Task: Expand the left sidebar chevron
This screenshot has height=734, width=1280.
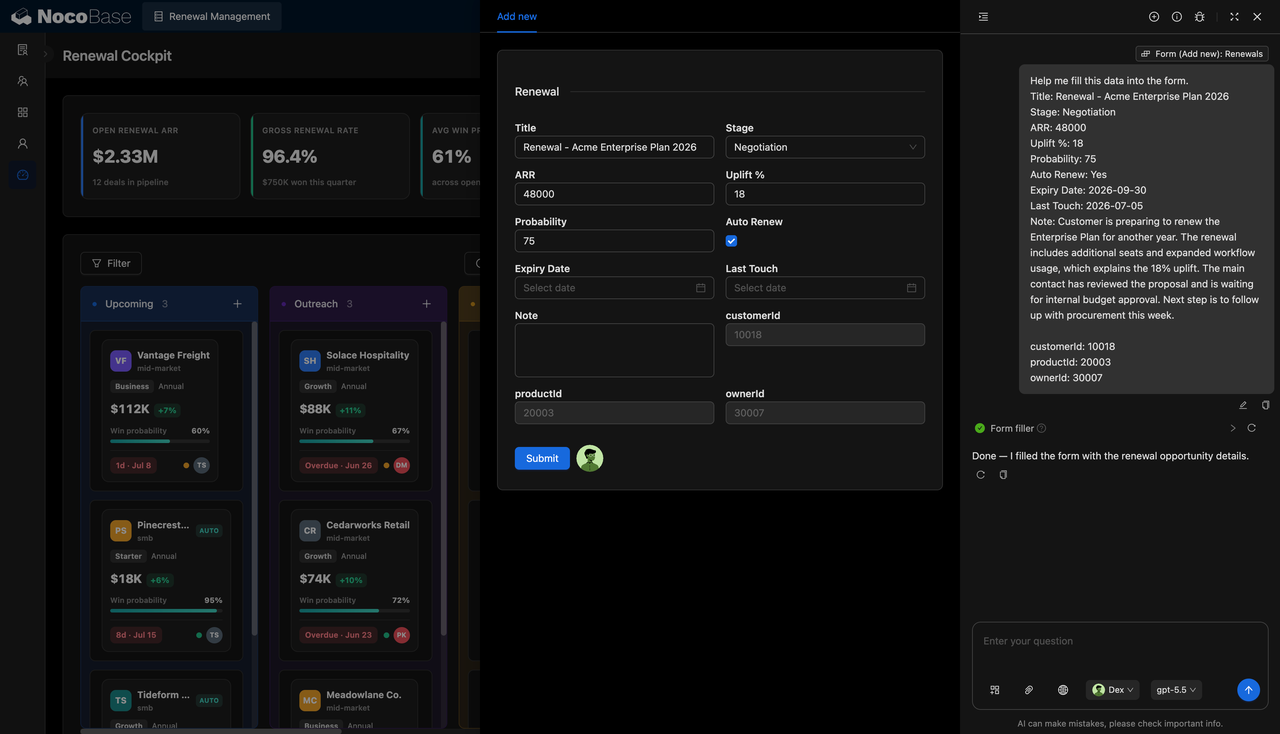Action: 46,55
